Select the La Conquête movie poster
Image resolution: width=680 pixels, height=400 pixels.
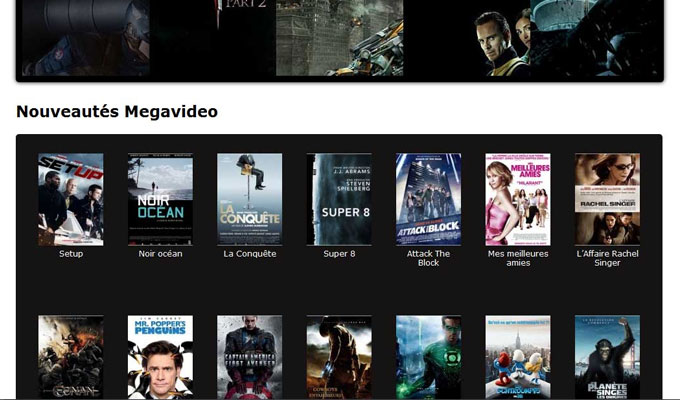(250, 200)
